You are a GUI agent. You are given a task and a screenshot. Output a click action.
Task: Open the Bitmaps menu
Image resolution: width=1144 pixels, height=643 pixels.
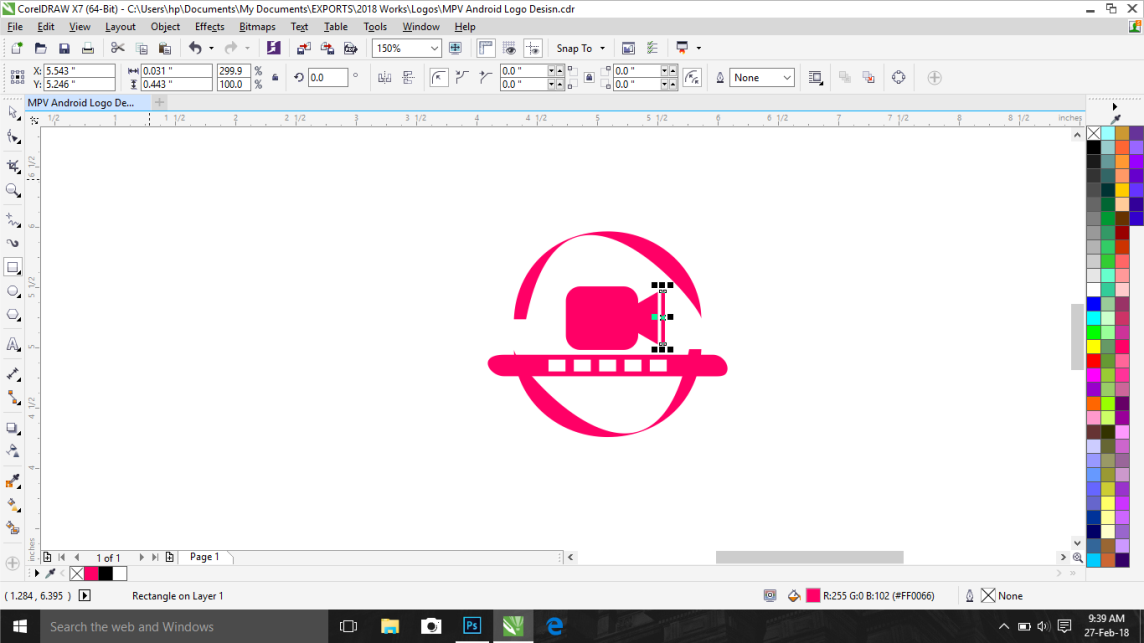257,27
